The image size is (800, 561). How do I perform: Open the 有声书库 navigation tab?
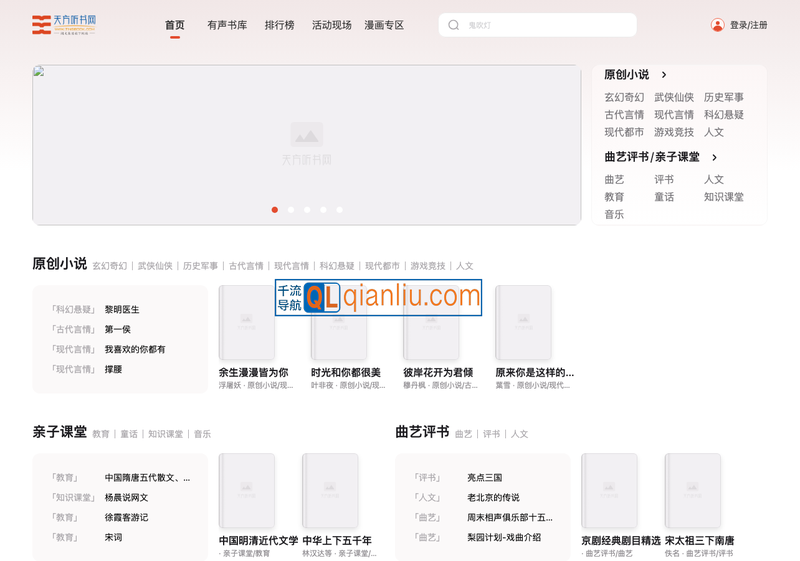click(x=227, y=25)
